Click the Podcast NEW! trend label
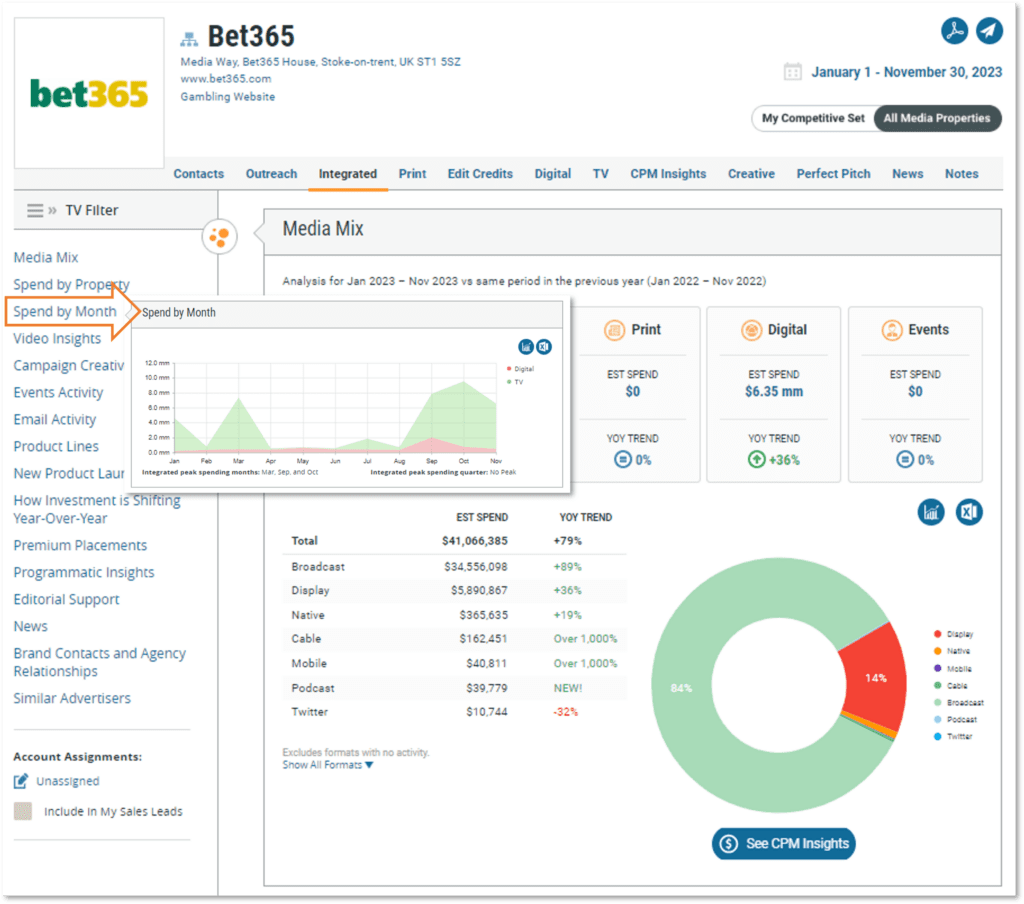Viewport: 1024px width, 904px height. [x=568, y=688]
